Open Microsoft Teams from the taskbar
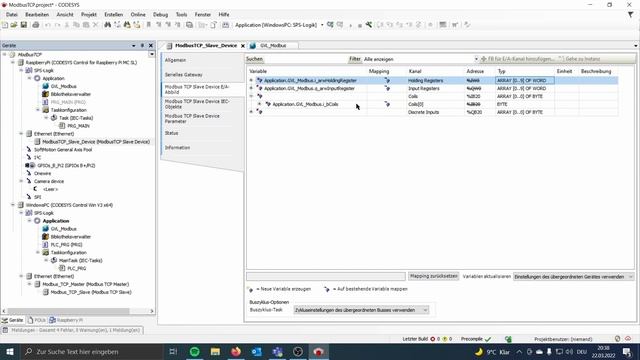640x360 pixels. pyautogui.click(x=278, y=351)
